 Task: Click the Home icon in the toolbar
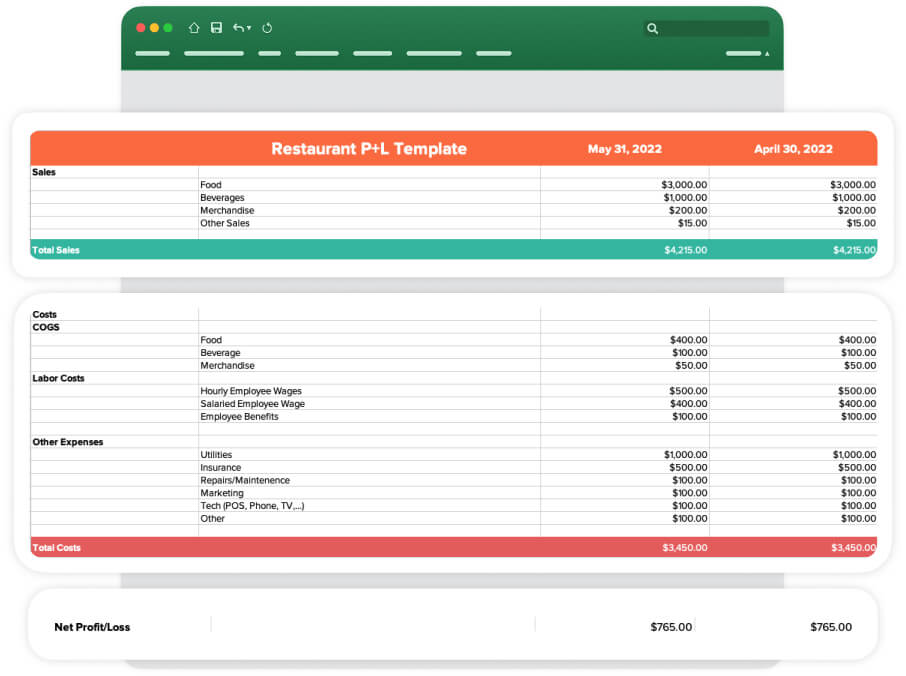pyautogui.click(x=194, y=28)
